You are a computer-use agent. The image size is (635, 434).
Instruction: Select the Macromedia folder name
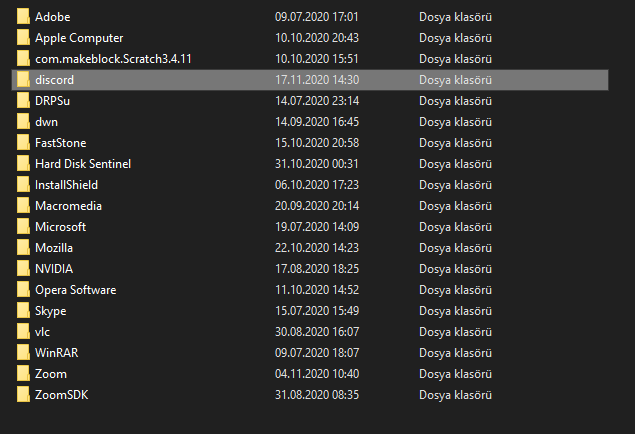68,206
